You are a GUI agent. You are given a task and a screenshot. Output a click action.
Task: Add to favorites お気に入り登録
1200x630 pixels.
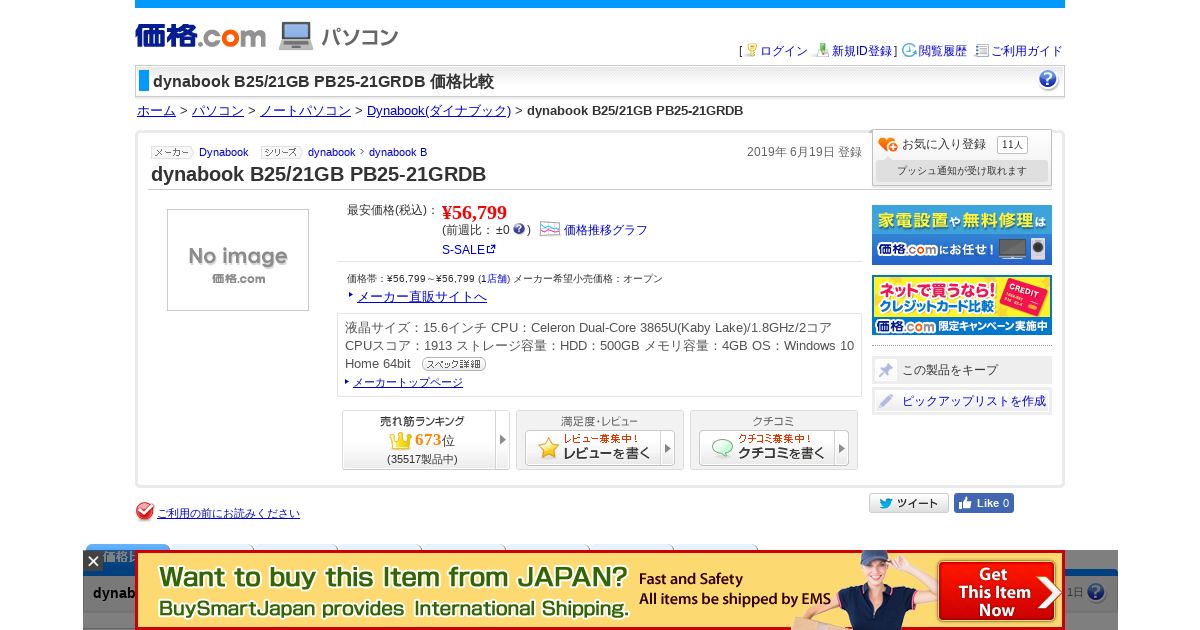click(x=944, y=144)
